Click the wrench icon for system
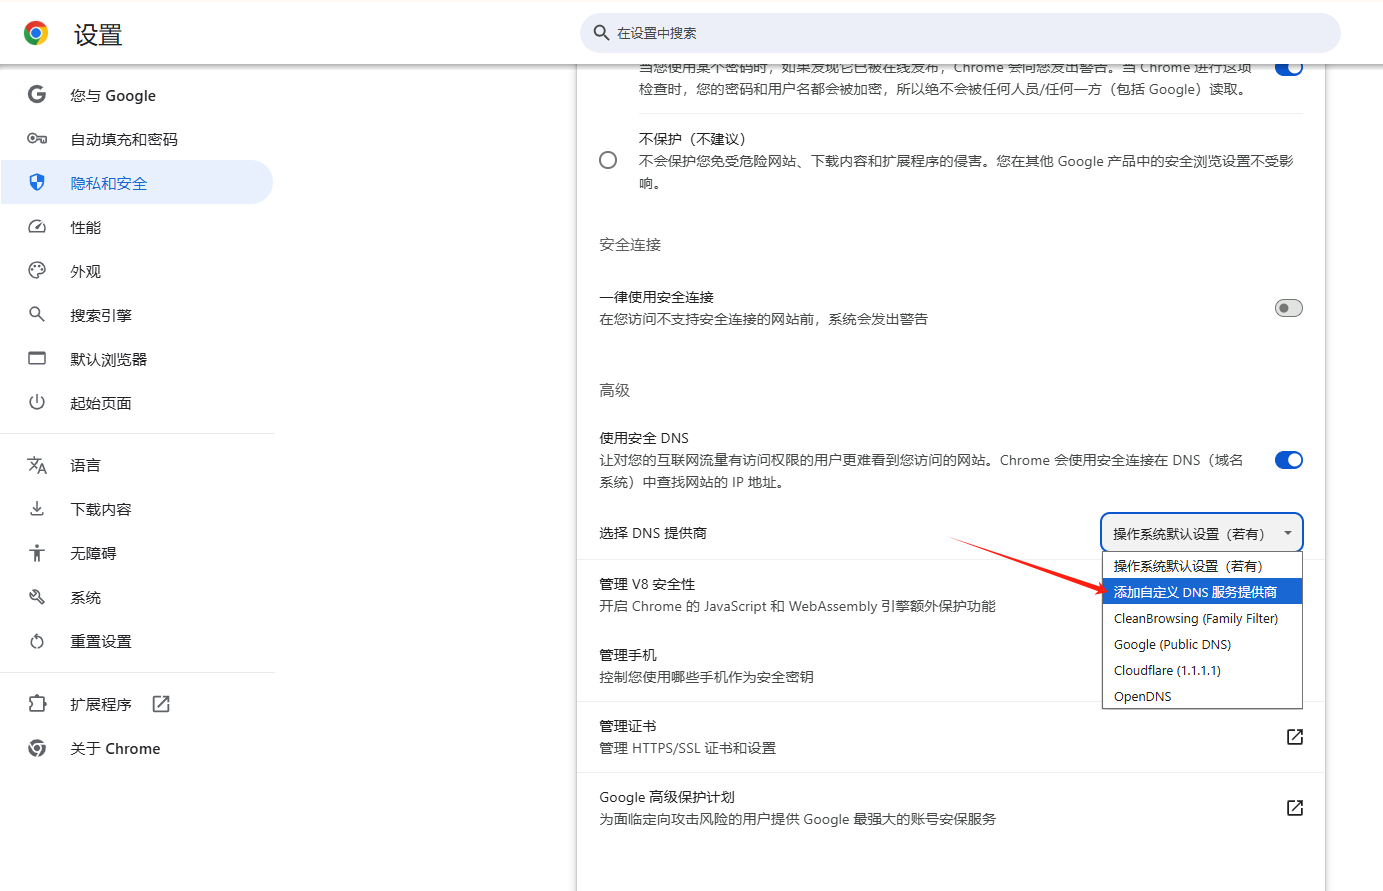Screen dimensions: 1383x891 click(x=37, y=597)
